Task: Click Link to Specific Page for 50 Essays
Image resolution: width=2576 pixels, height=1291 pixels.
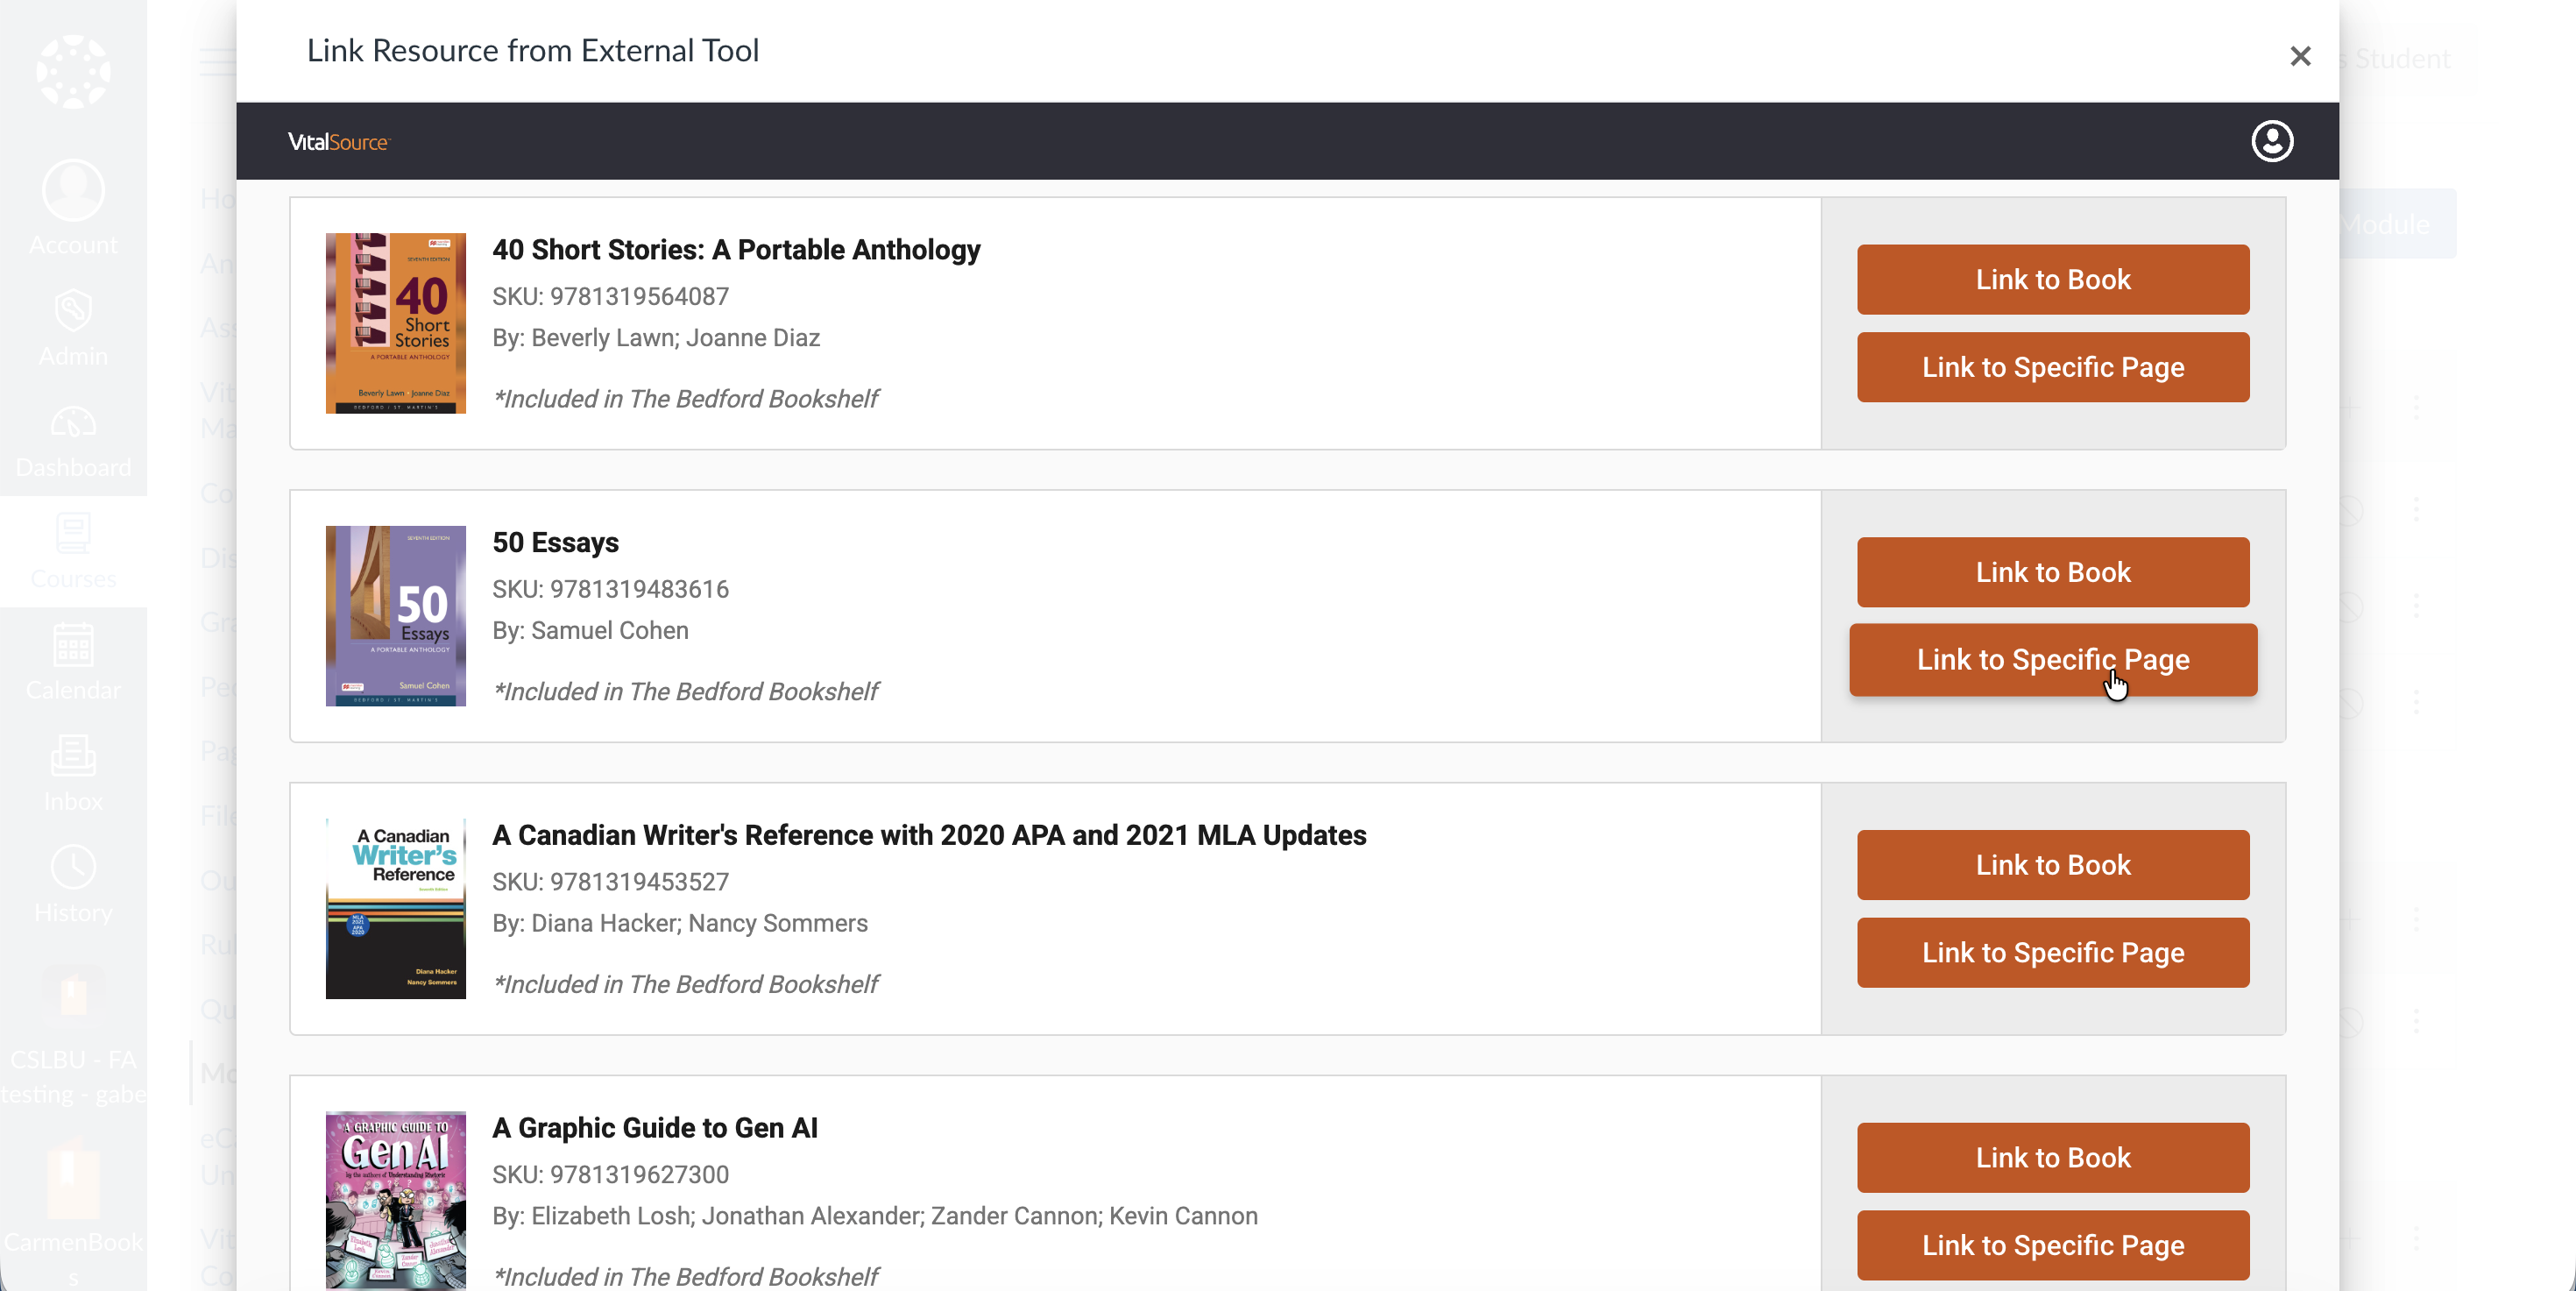Action: [2053, 660]
